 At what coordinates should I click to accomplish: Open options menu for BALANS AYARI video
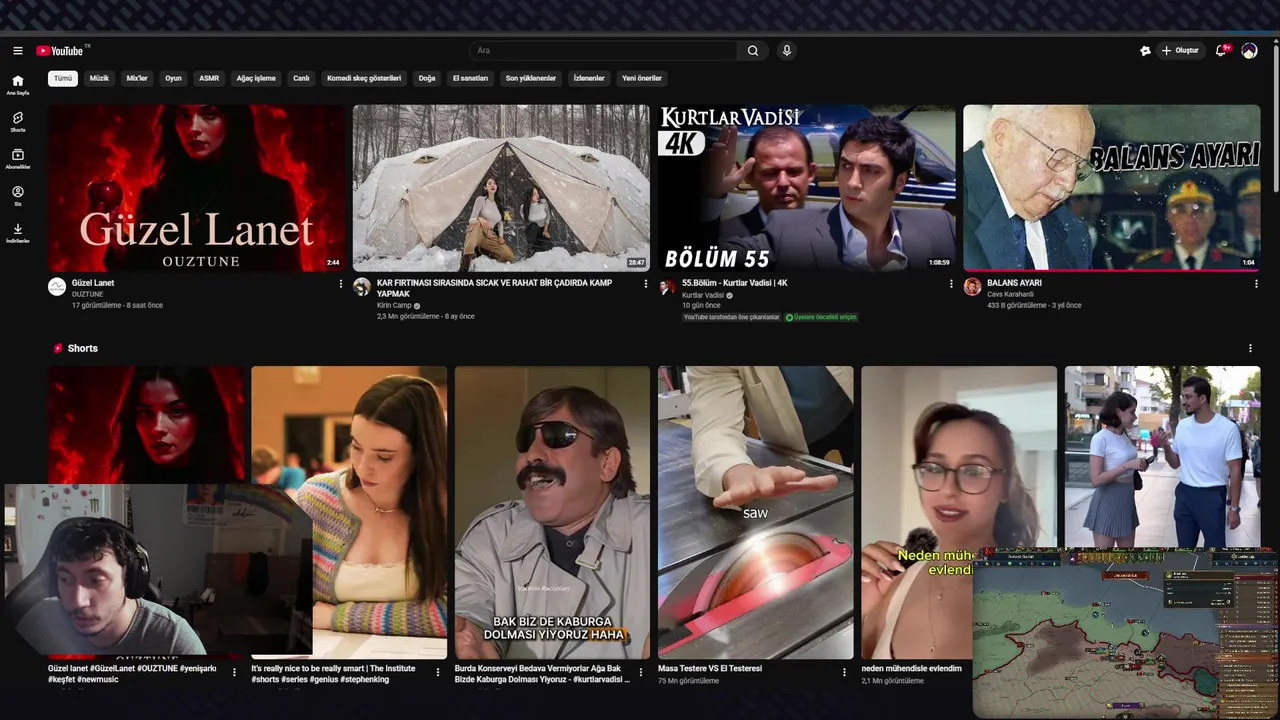coord(1256,284)
